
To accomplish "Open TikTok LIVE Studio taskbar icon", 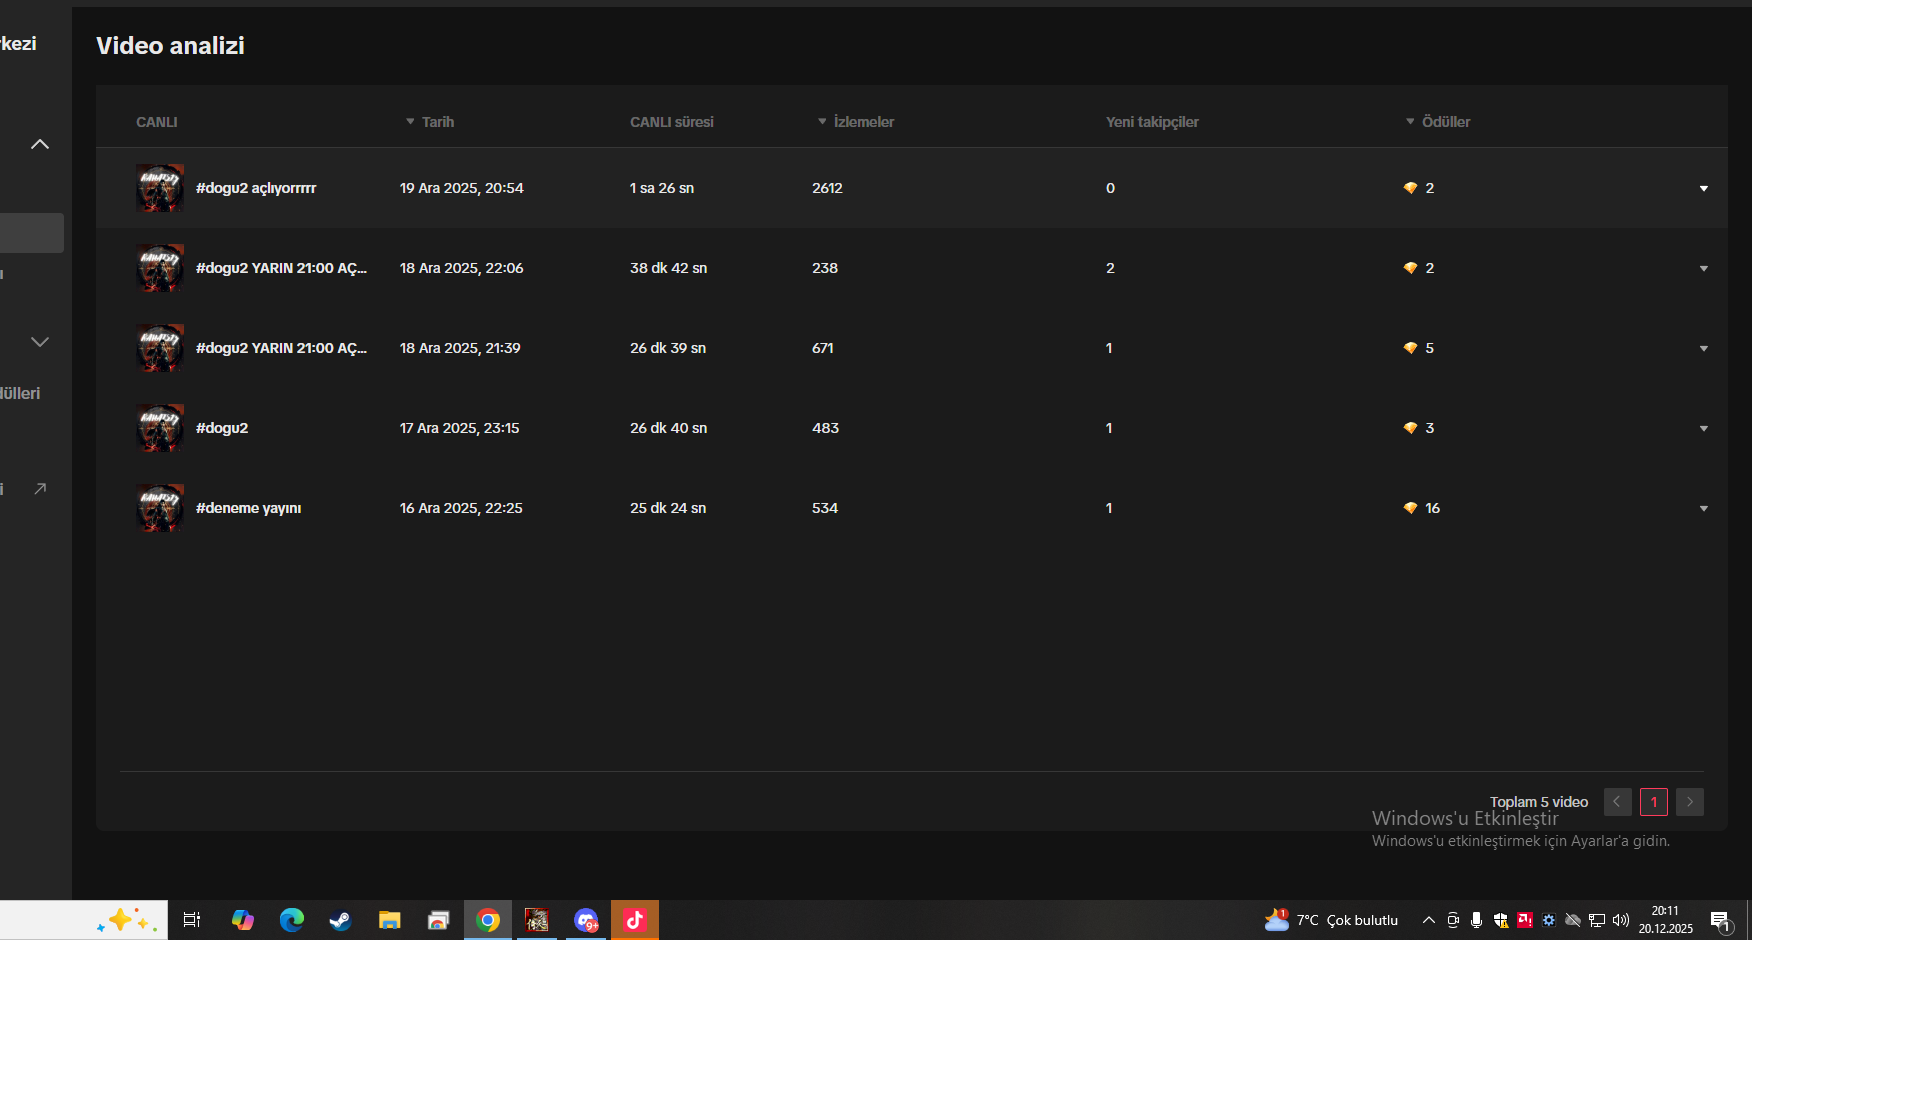I will (635, 920).
